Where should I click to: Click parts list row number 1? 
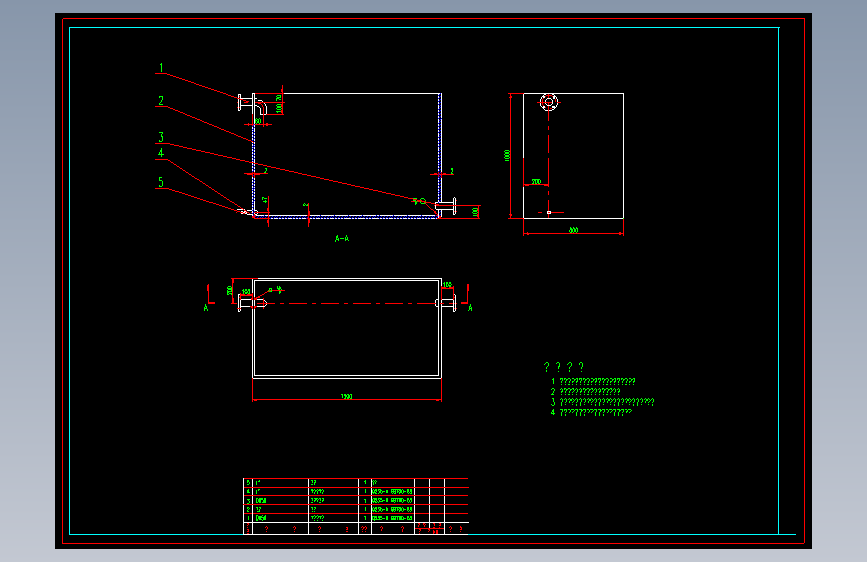356,518
